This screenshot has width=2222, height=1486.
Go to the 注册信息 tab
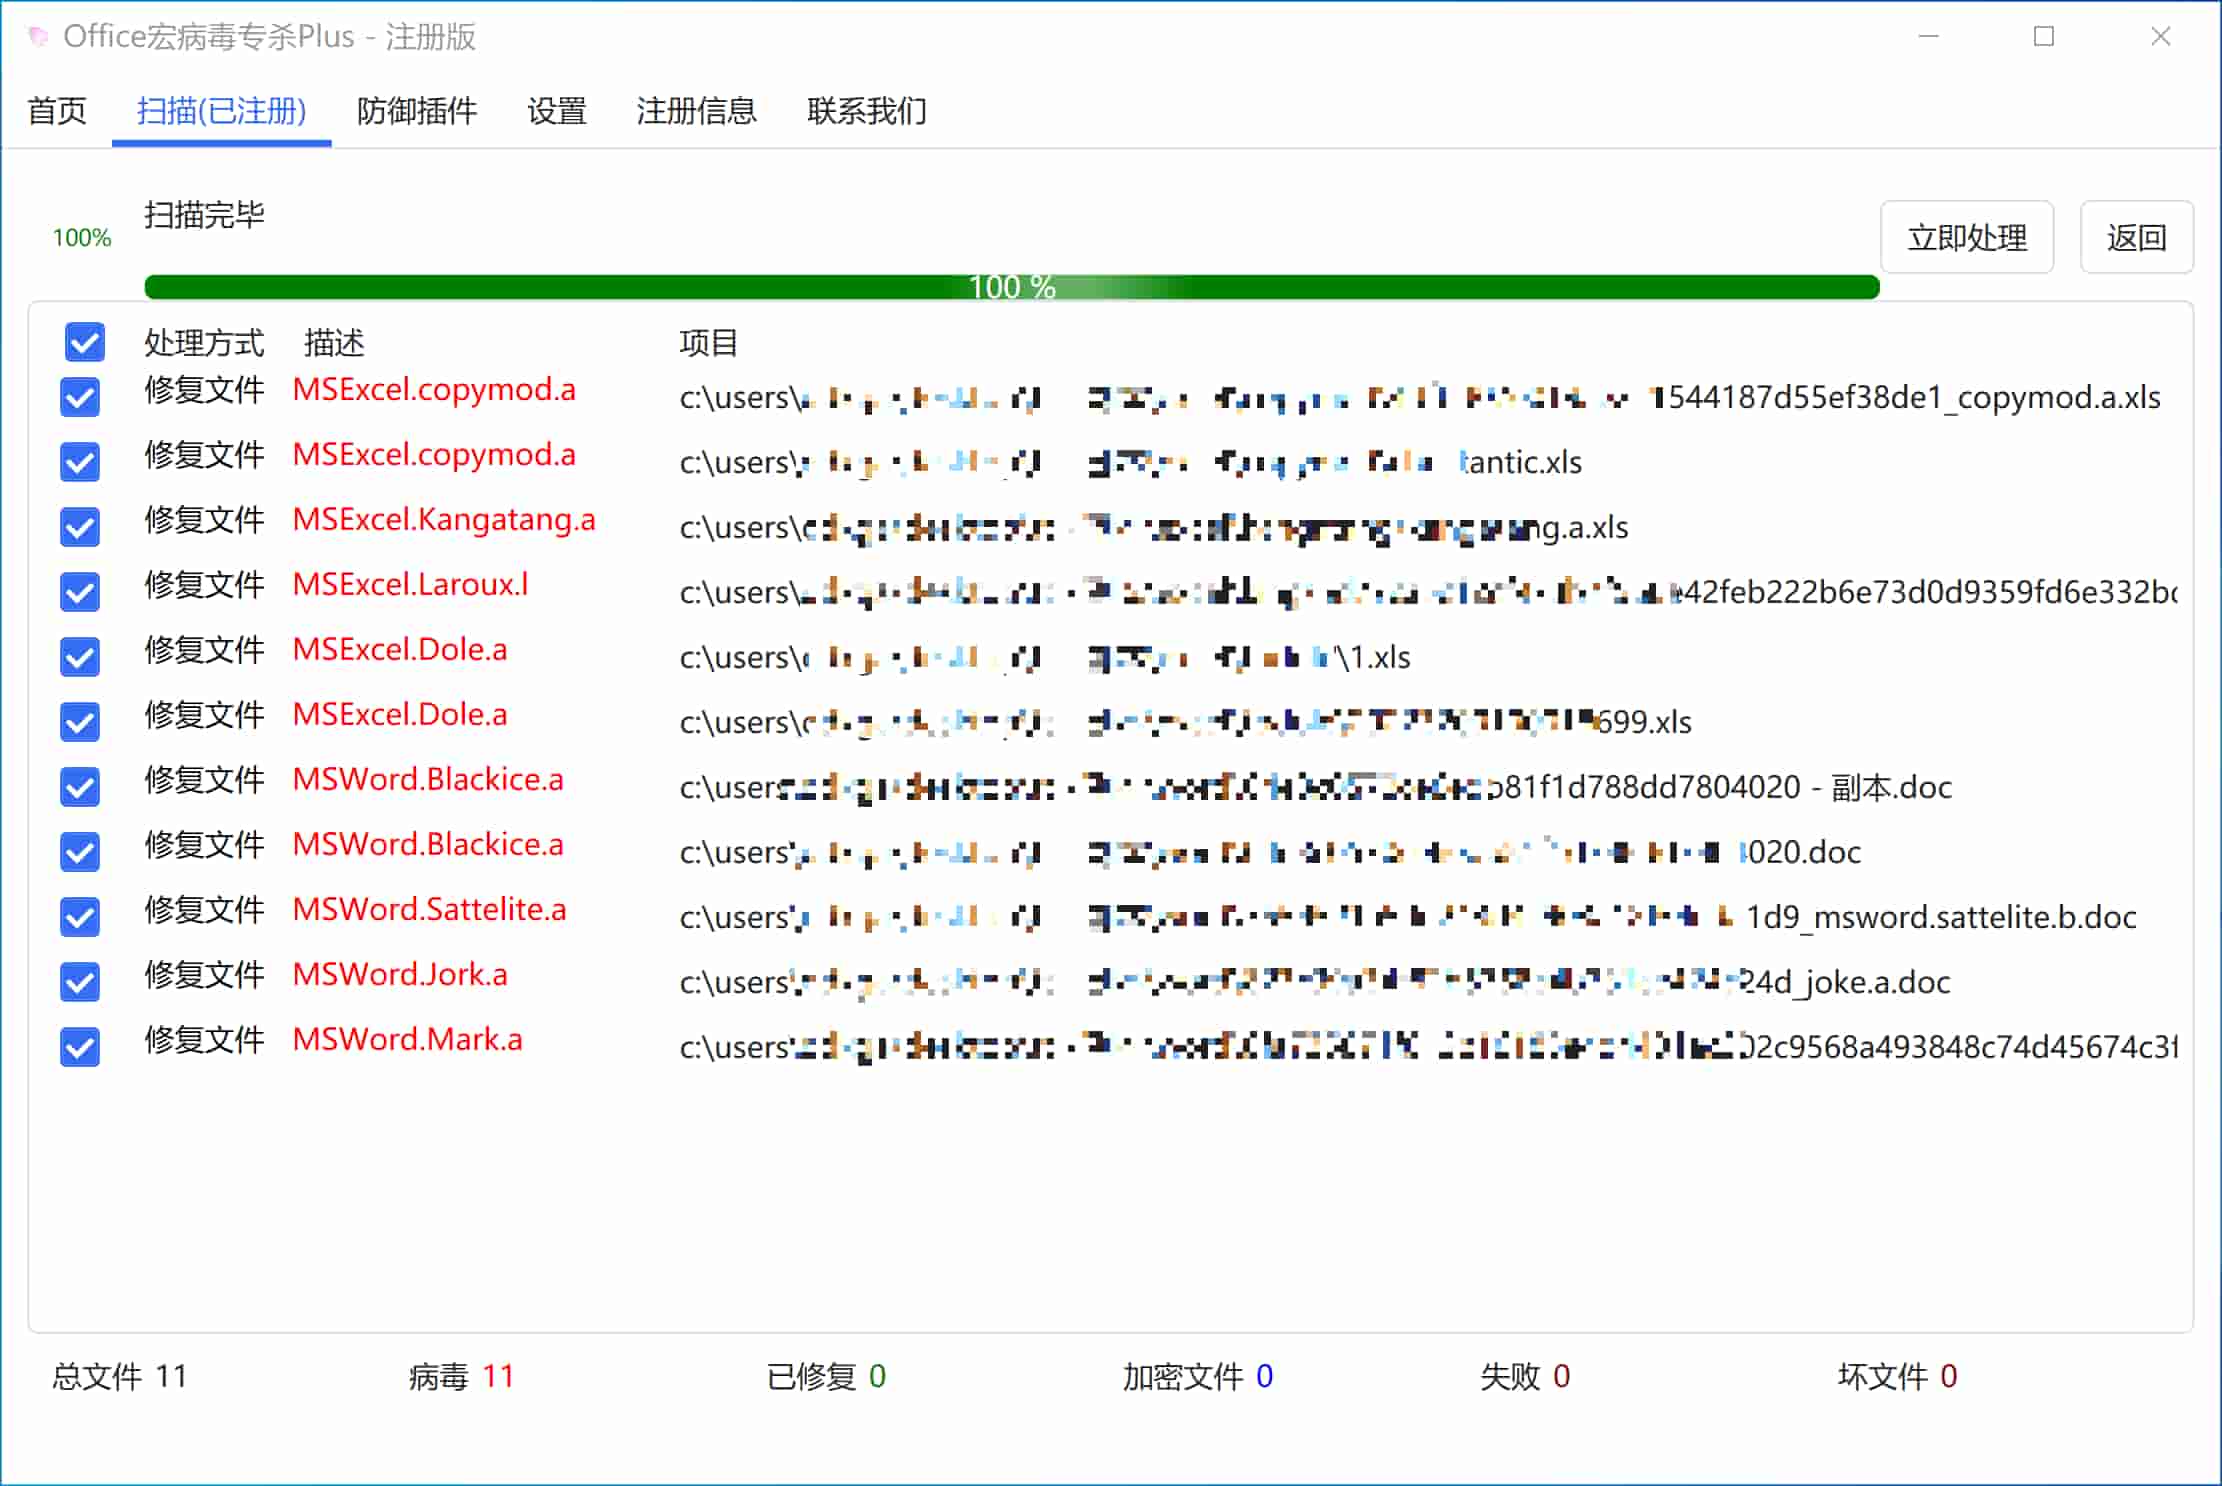(696, 111)
